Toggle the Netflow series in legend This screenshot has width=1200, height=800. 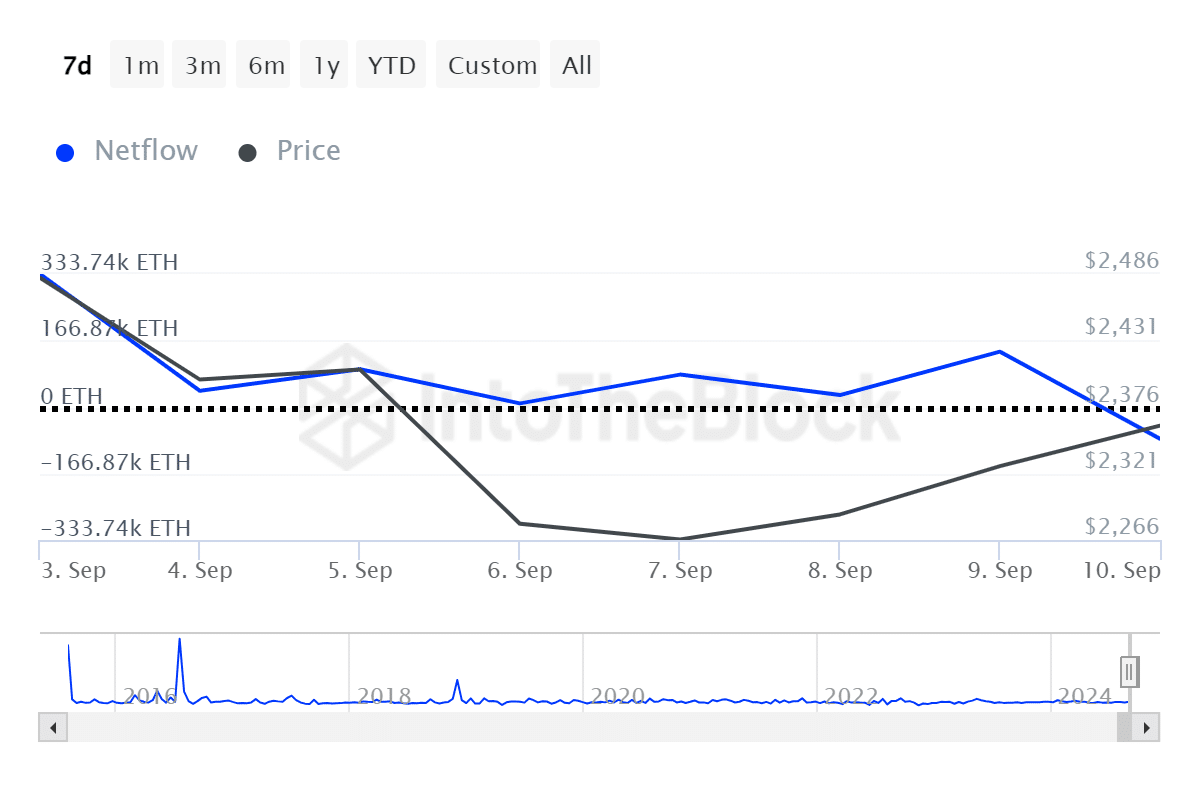pyautogui.click(x=146, y=151)
